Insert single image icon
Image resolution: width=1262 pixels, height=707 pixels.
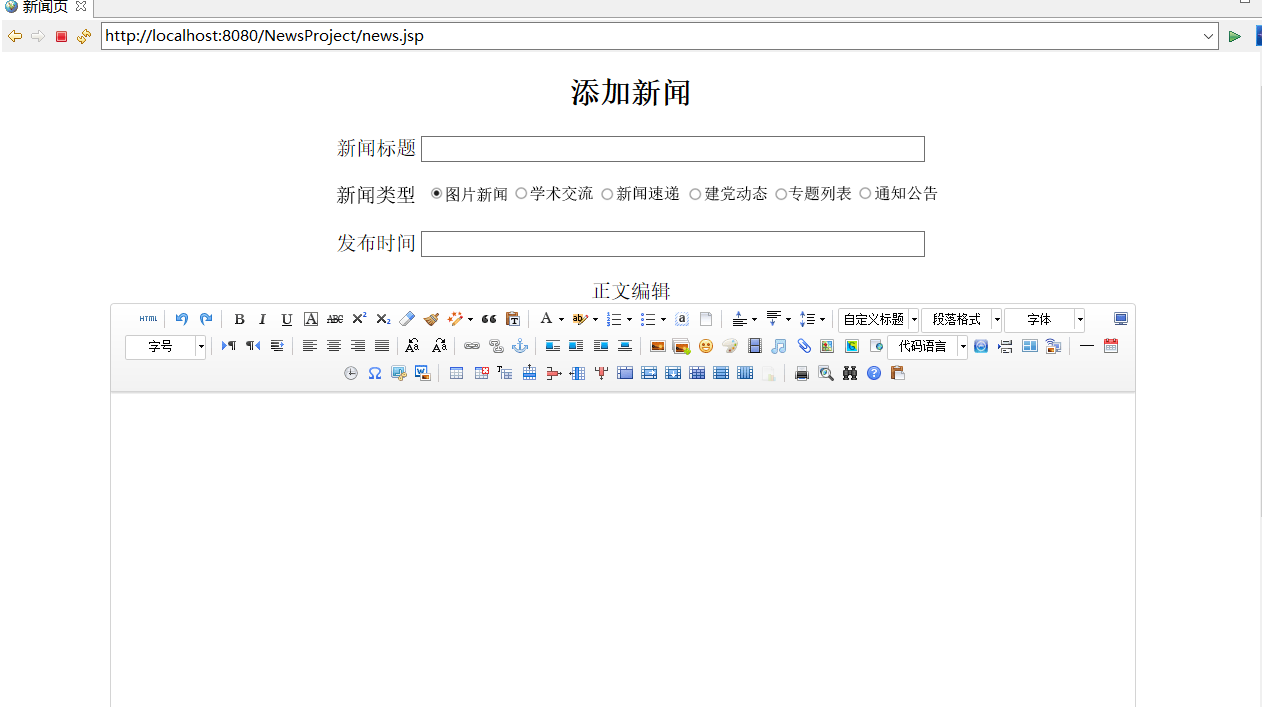[658, 346]
